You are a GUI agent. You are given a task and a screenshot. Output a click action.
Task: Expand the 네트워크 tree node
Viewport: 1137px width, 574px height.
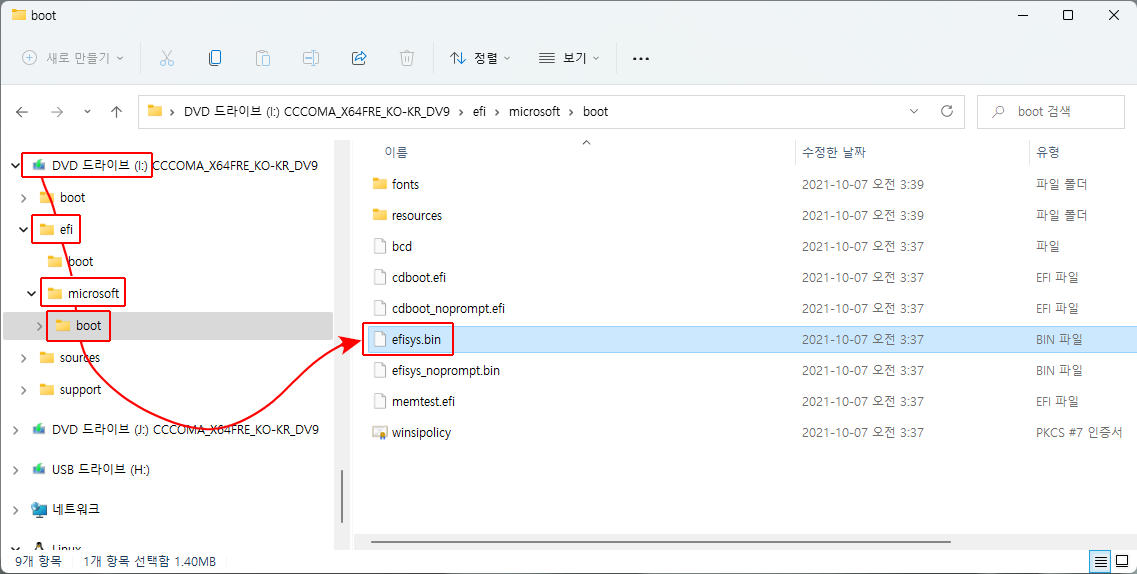[16, 509]
